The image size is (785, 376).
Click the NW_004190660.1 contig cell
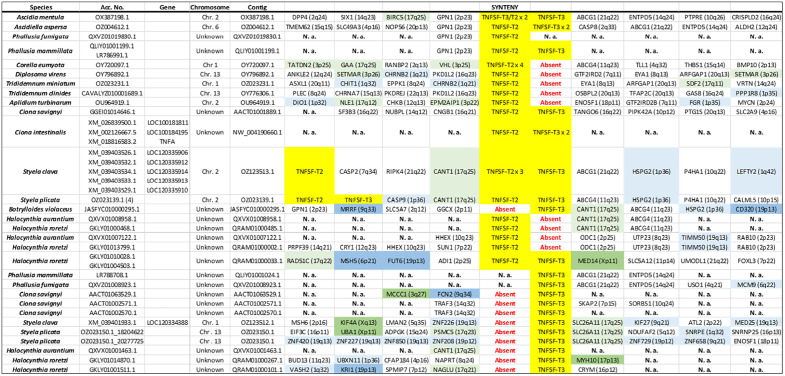257,132
